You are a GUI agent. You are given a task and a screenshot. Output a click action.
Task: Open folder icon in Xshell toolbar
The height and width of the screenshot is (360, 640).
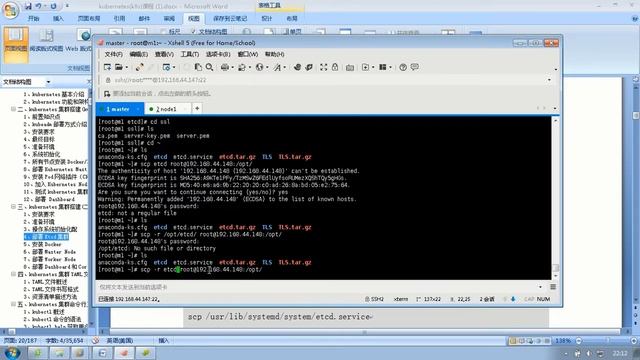[x=119, y=67]
